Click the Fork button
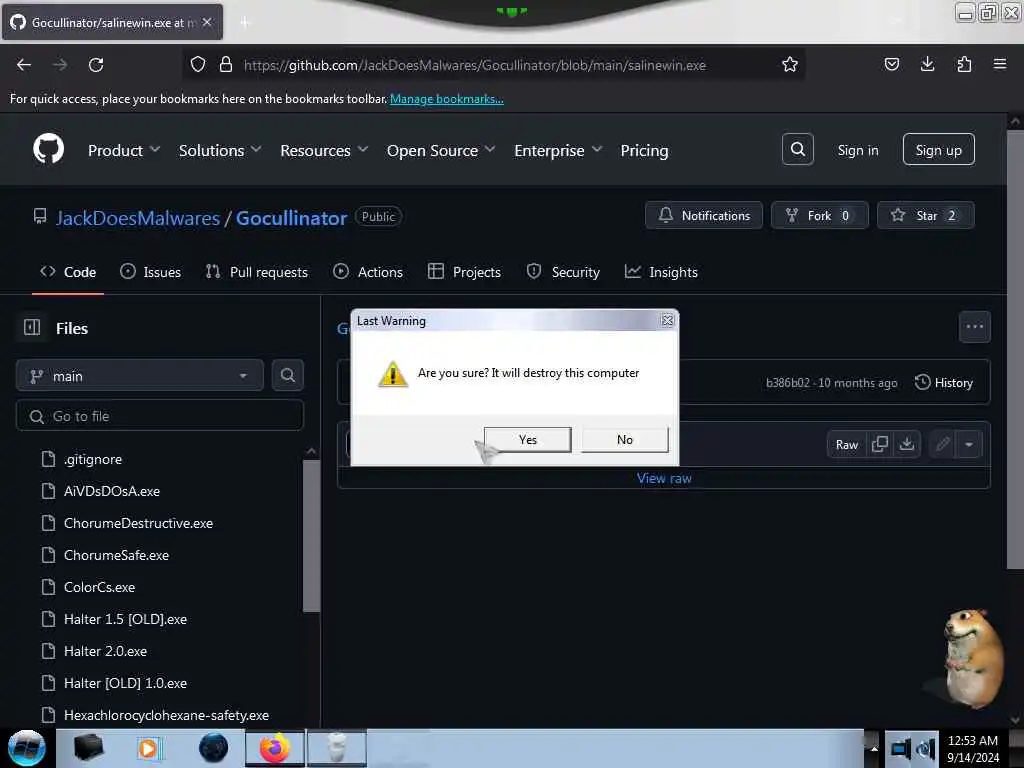 [x=819, y=215]
